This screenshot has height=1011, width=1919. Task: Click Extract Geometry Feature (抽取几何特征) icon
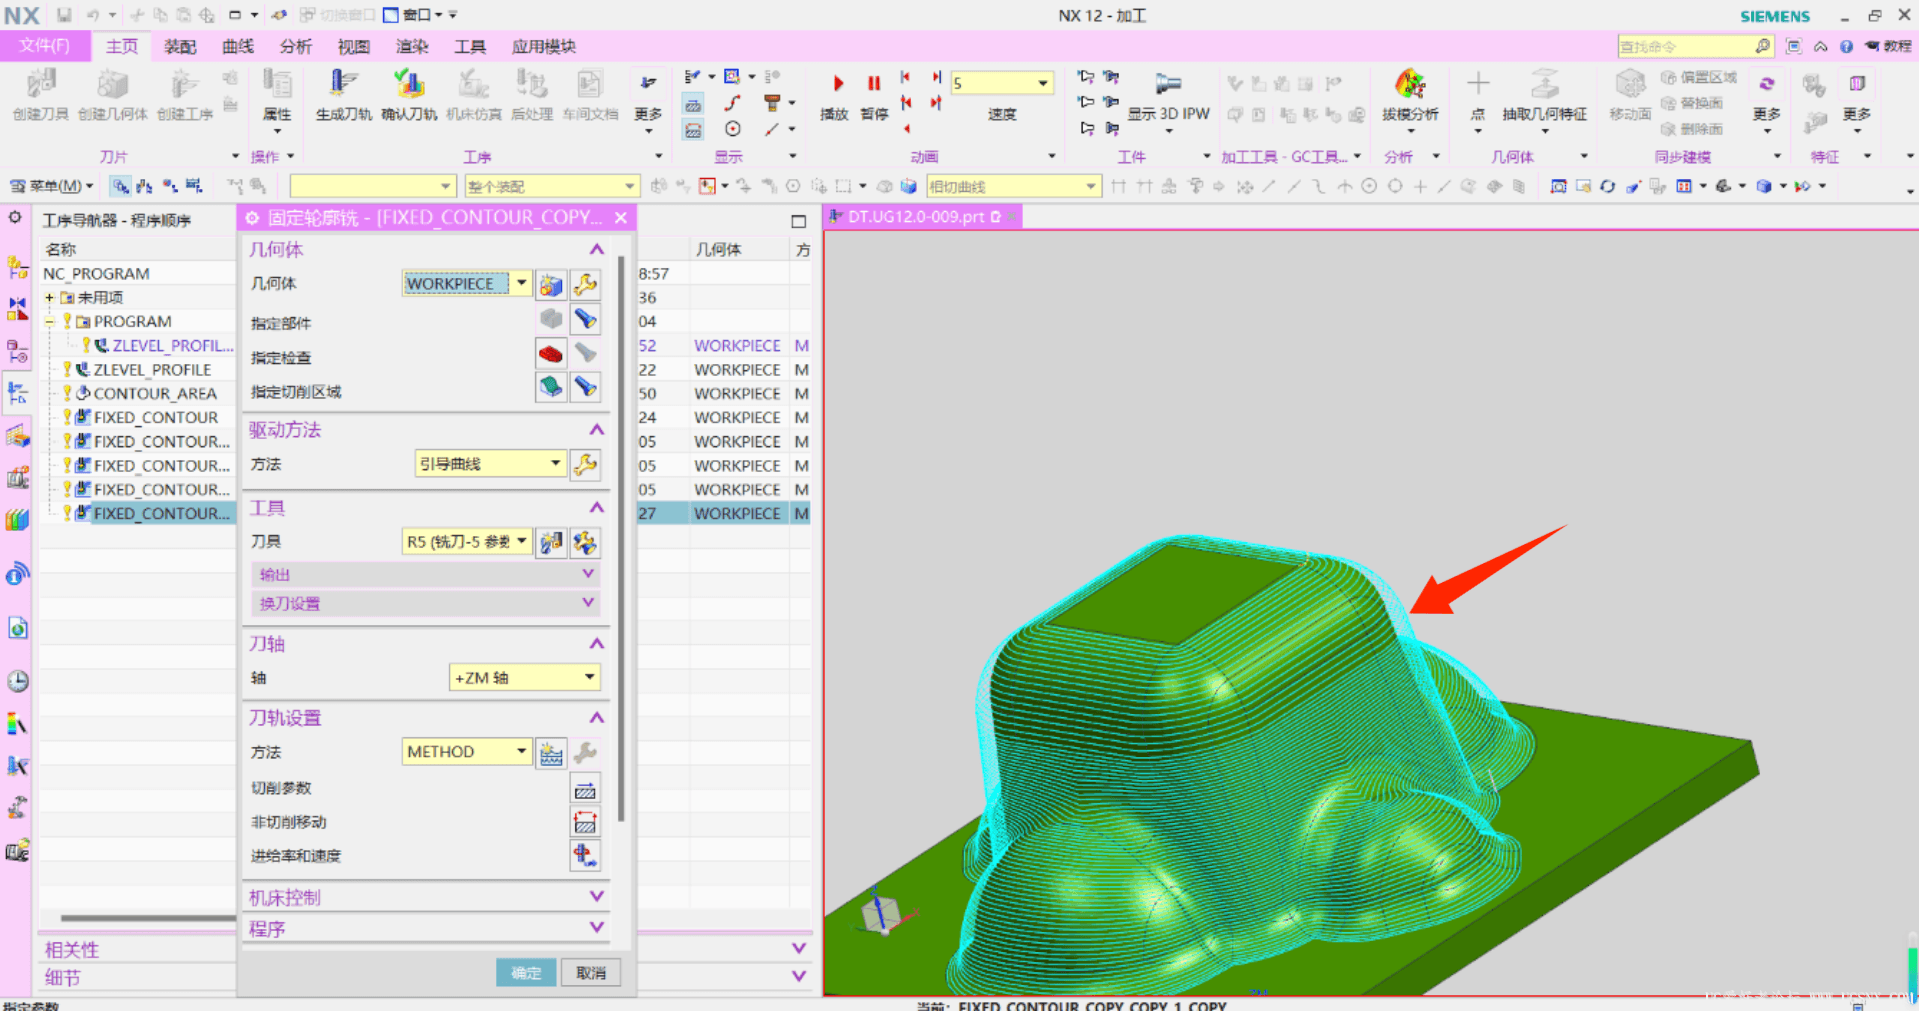coord(1544,84)
